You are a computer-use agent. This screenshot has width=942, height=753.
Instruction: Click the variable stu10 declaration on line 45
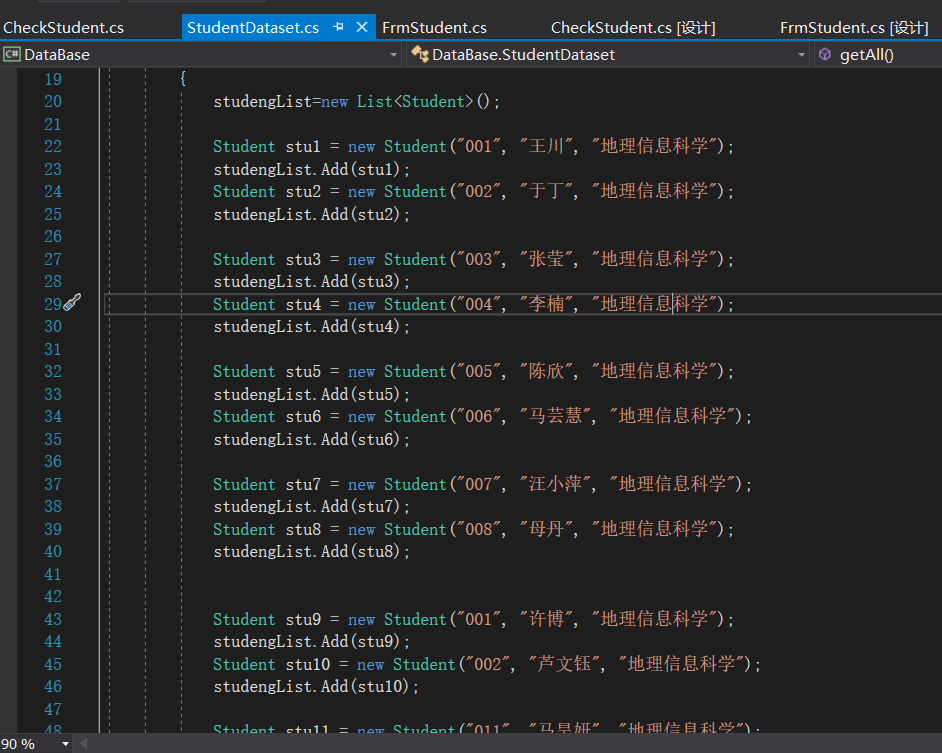(308, 665)
